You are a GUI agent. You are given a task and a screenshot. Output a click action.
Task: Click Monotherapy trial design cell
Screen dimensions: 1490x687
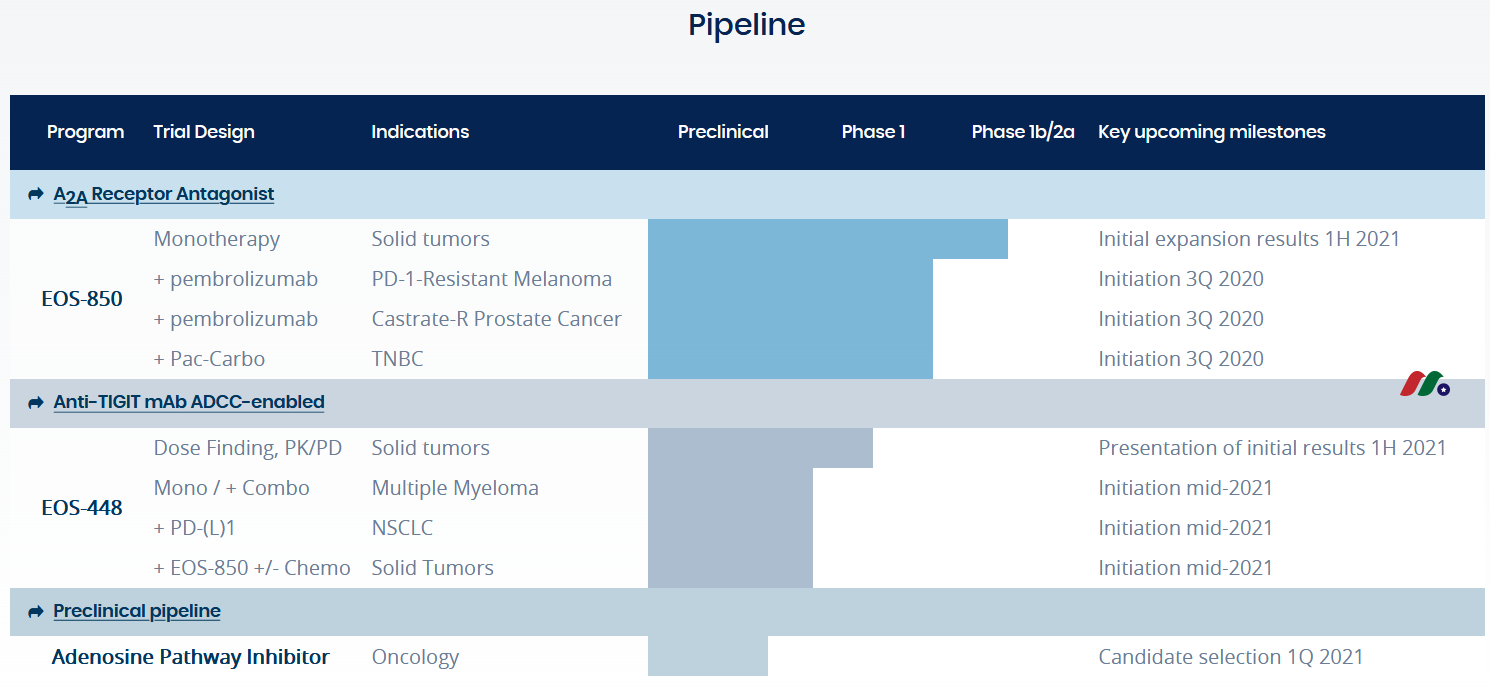[217, 239]
